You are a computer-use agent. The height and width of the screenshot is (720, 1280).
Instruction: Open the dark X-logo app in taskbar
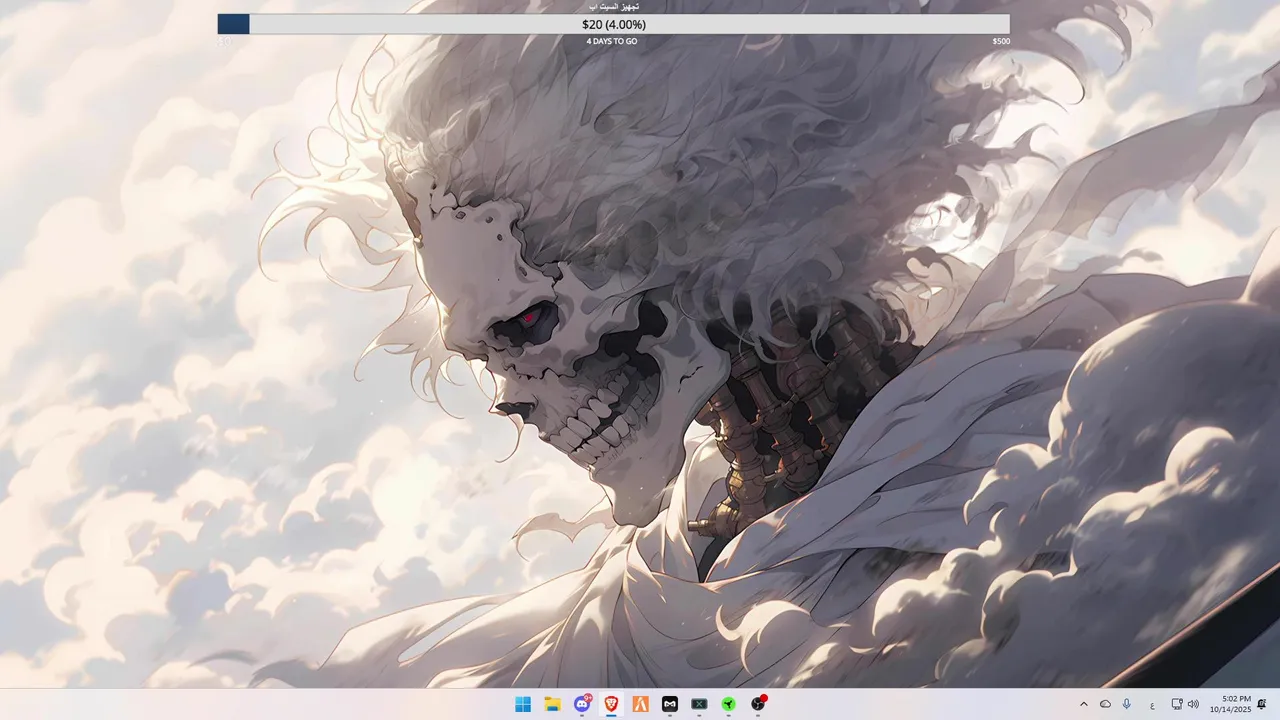(699, 704)
